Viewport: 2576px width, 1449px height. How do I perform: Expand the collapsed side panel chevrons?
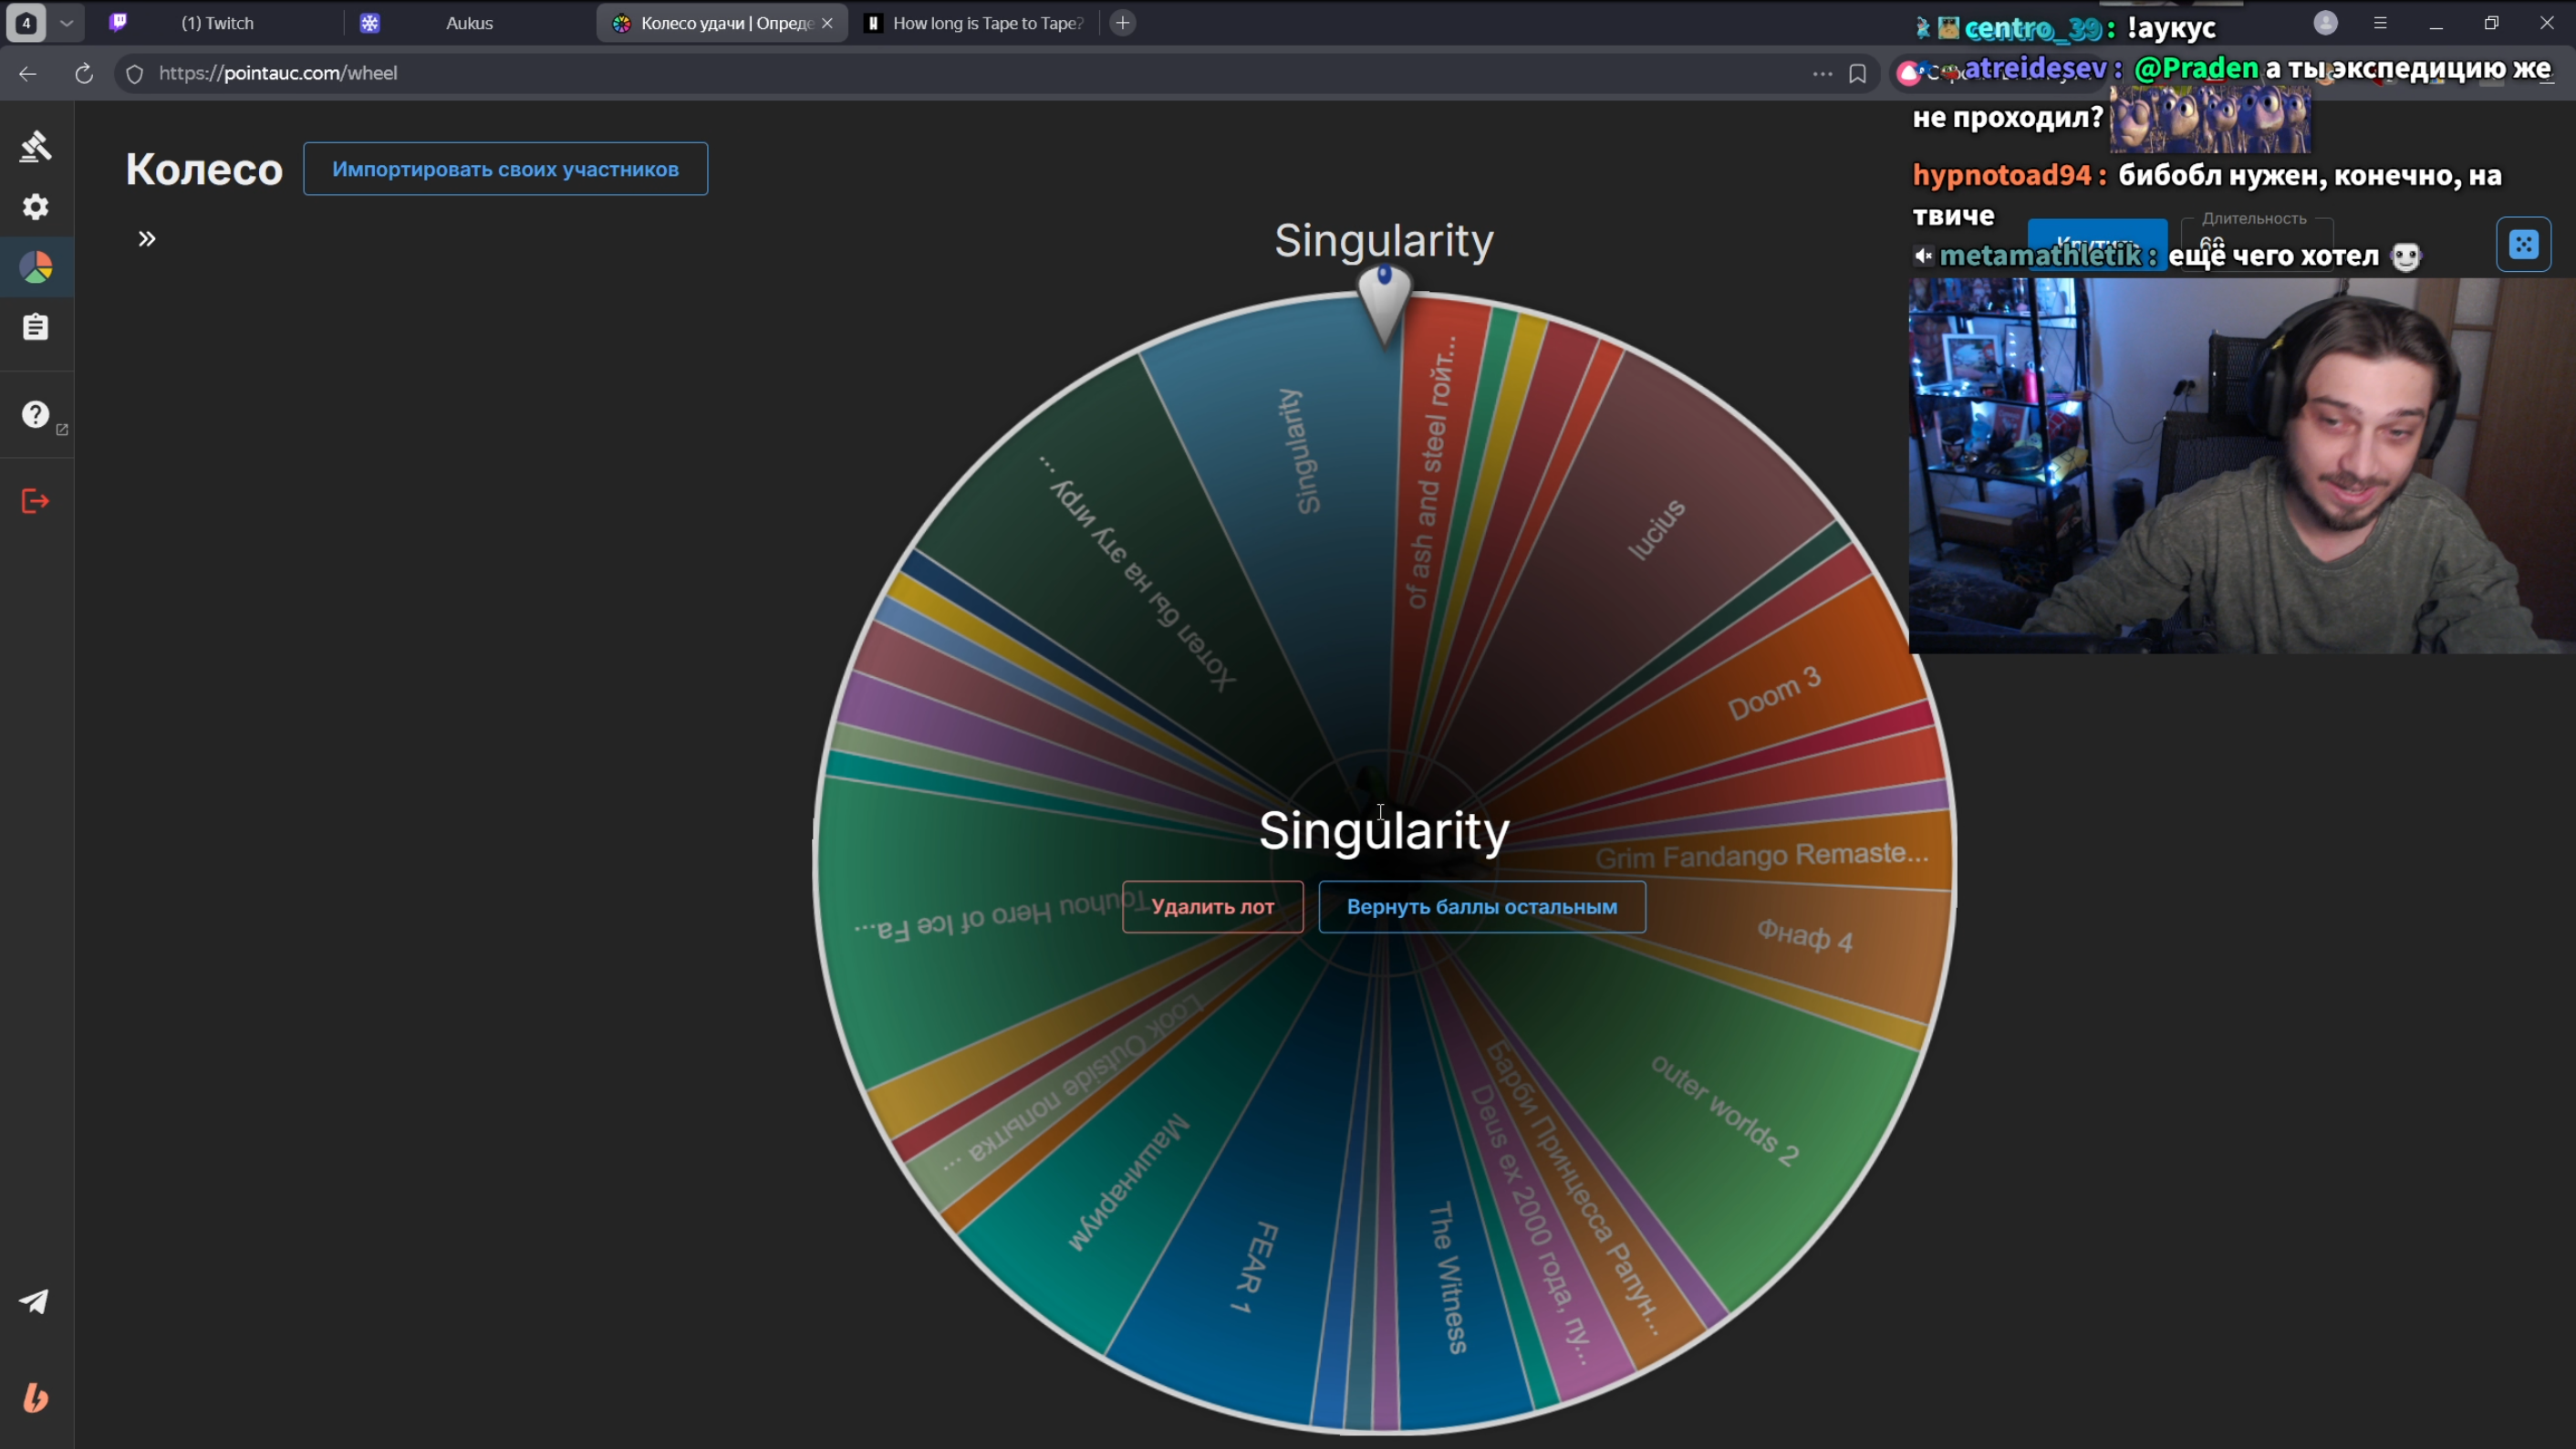(x=147, y=239)
